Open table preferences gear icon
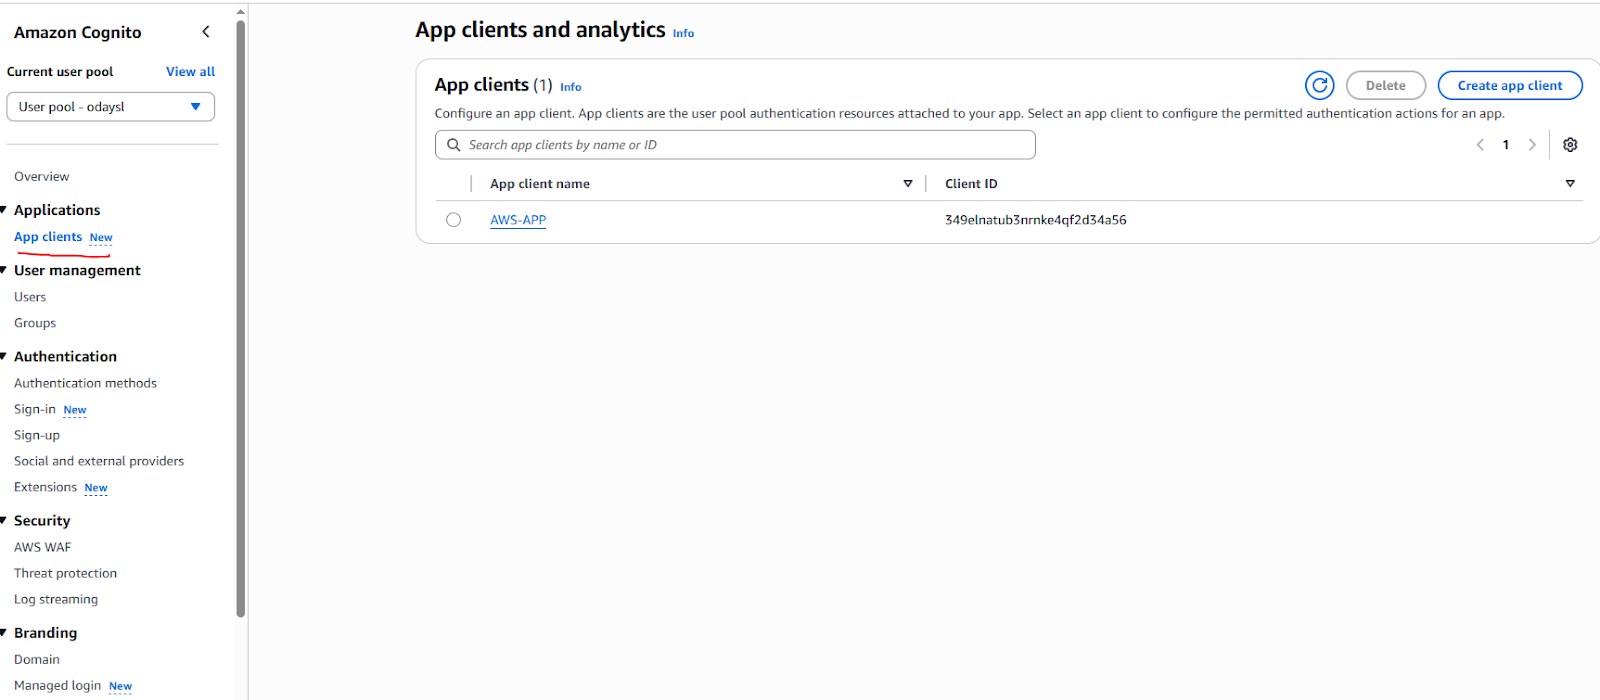This screenshot has height=700, width=1600. click(x=1570, y=145)
